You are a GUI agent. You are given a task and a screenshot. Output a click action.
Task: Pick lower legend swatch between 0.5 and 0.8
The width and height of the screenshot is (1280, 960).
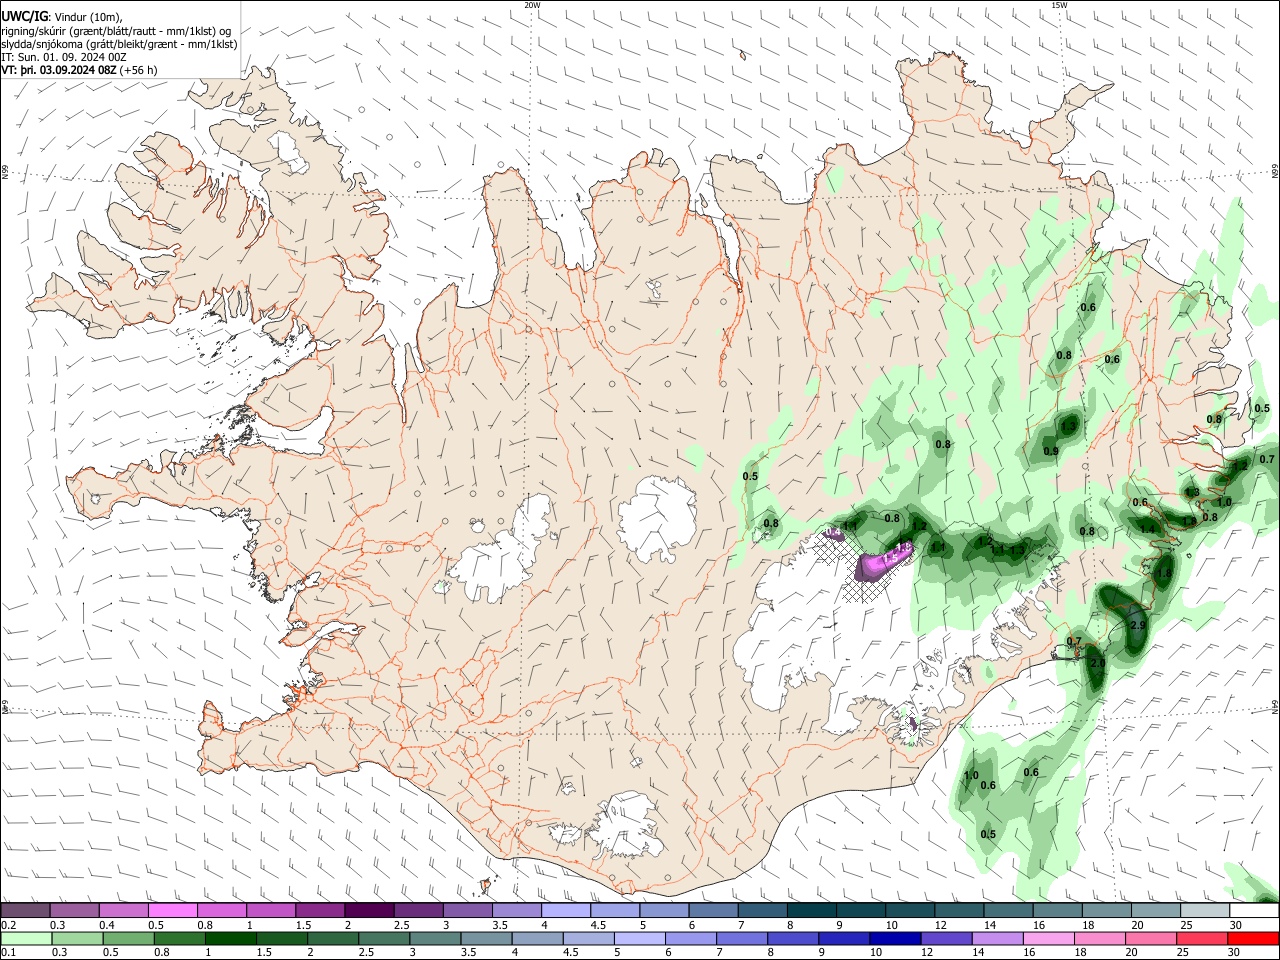[129, 938]
